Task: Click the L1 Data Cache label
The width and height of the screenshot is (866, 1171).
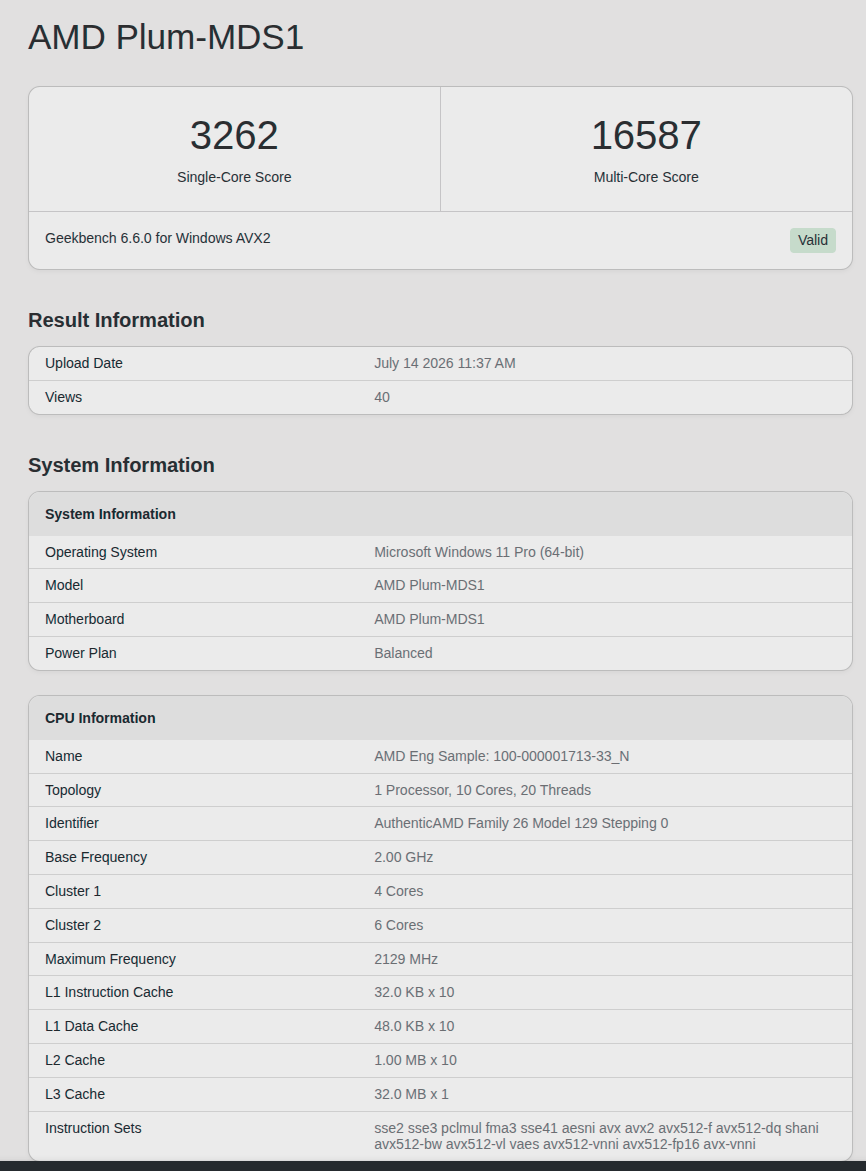Action: (x=91, y=1026)
